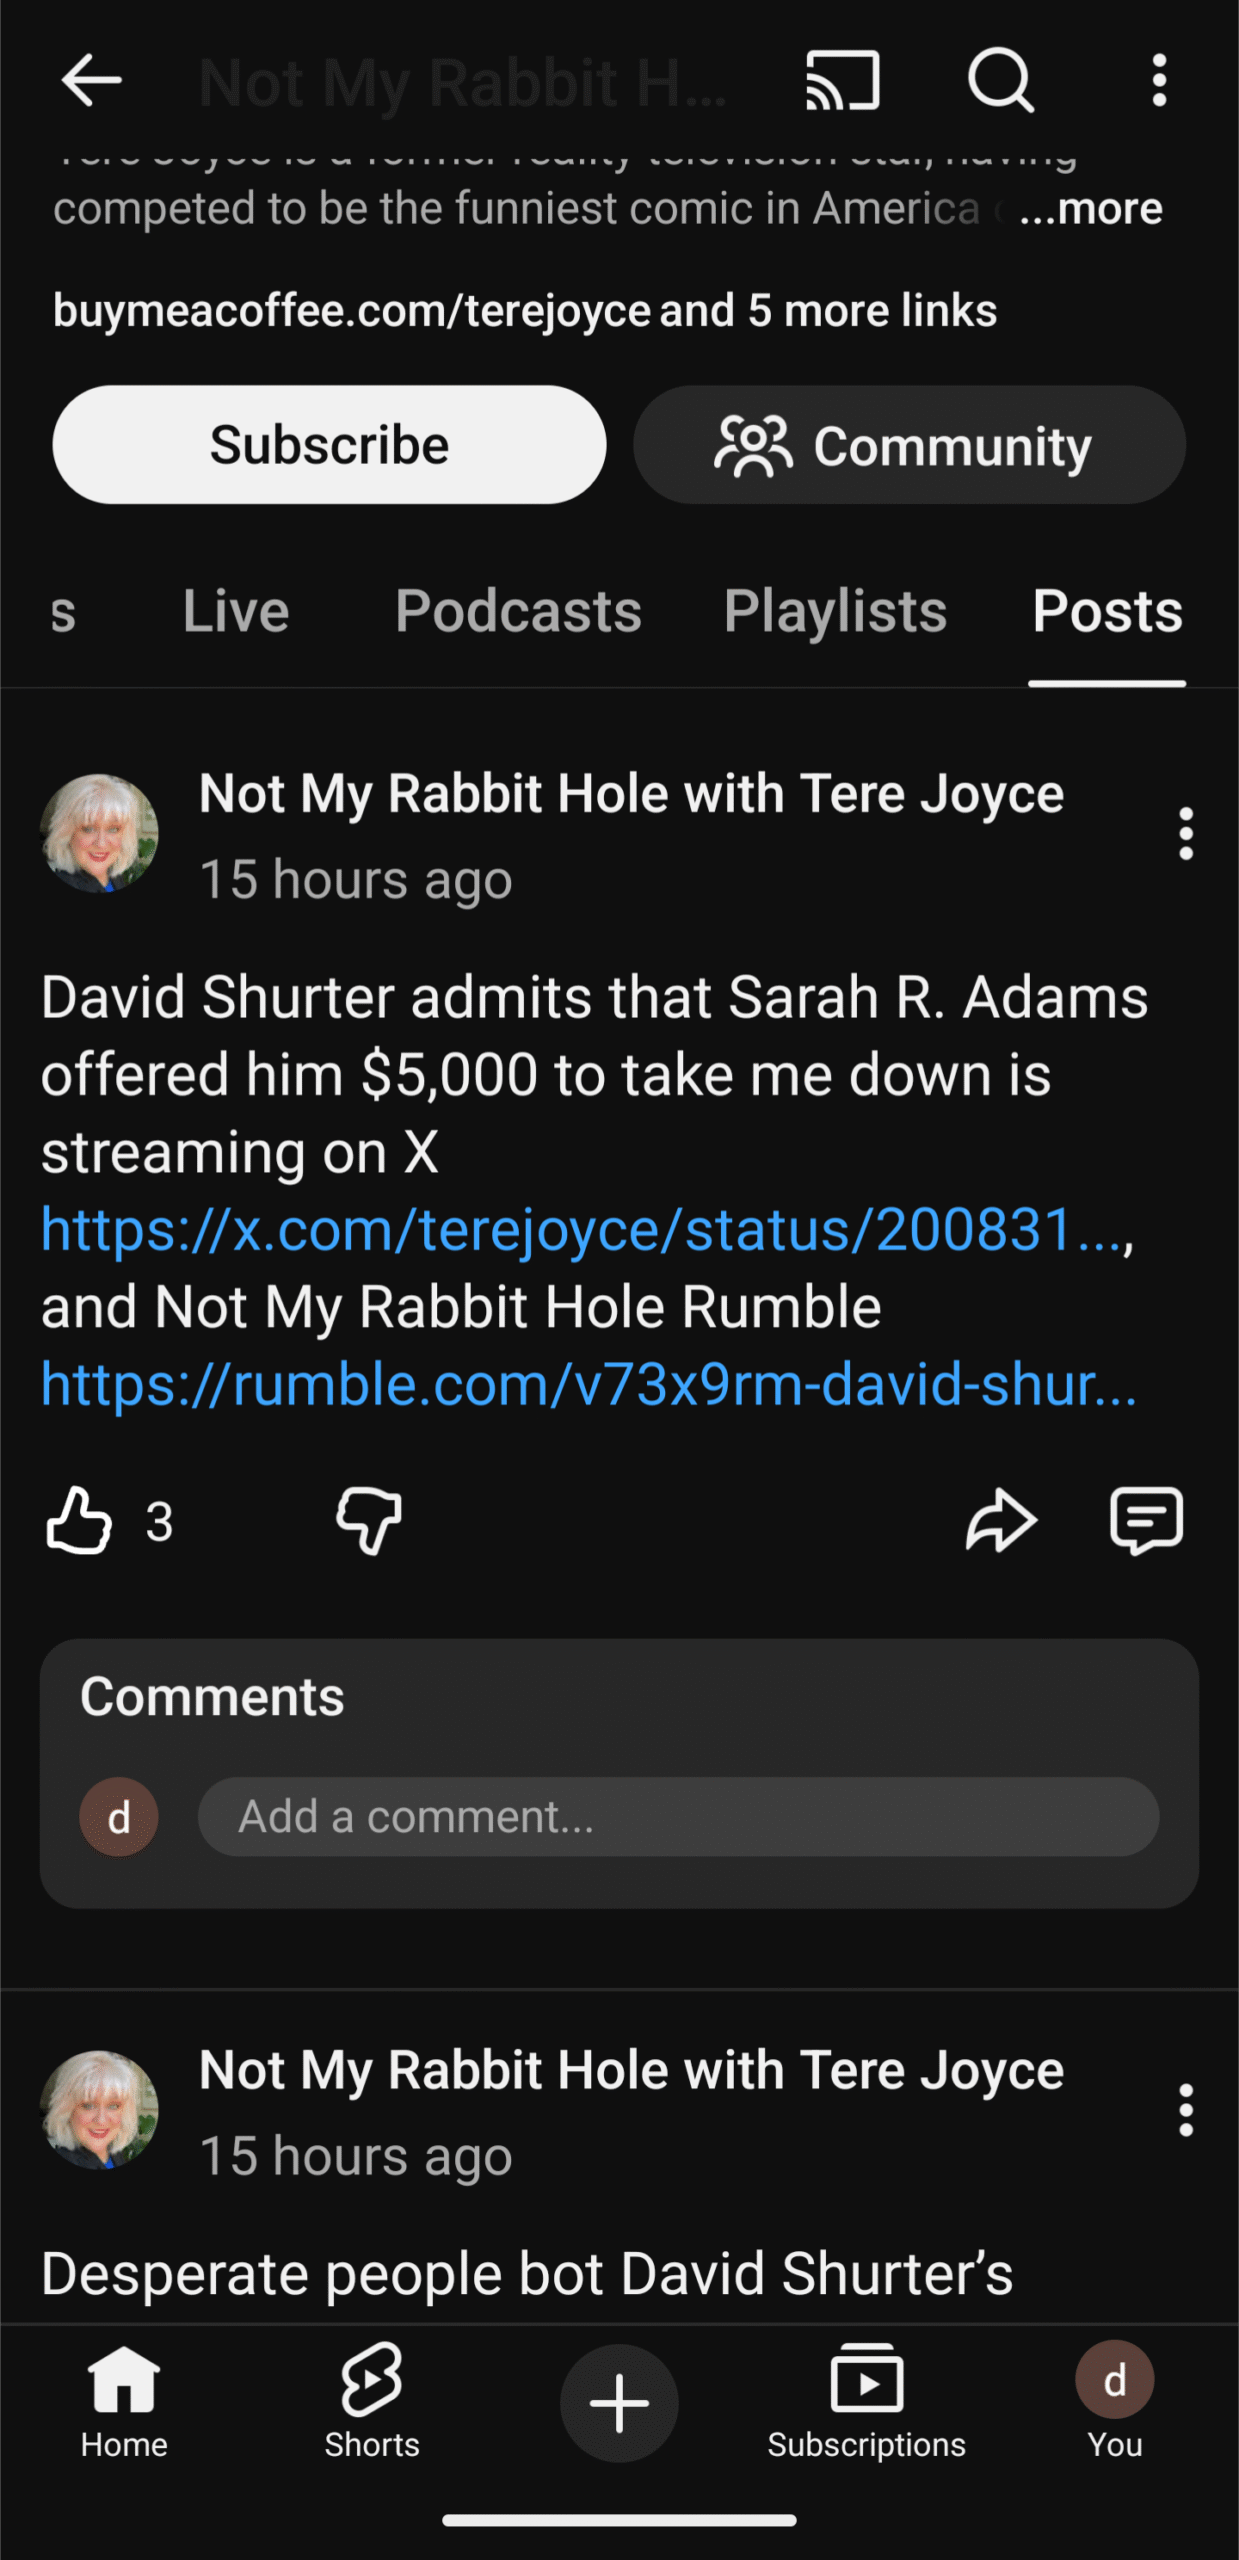Viewport: 1239px width, 2560px height.
Task: Share the first post
Action: [x=1001, y=1521]
